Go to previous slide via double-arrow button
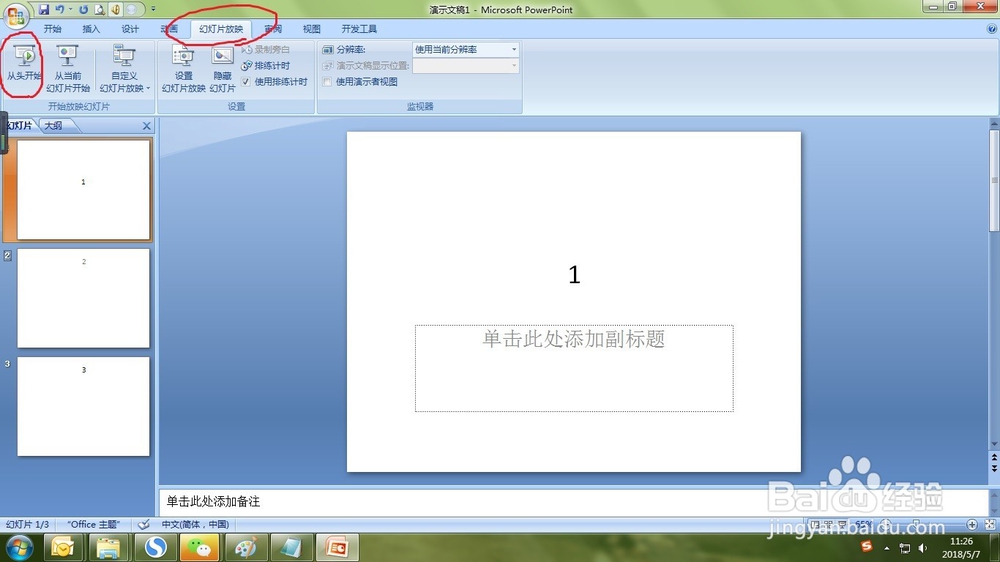This screenshot has width=1000, height=562. tap(994, 458)
